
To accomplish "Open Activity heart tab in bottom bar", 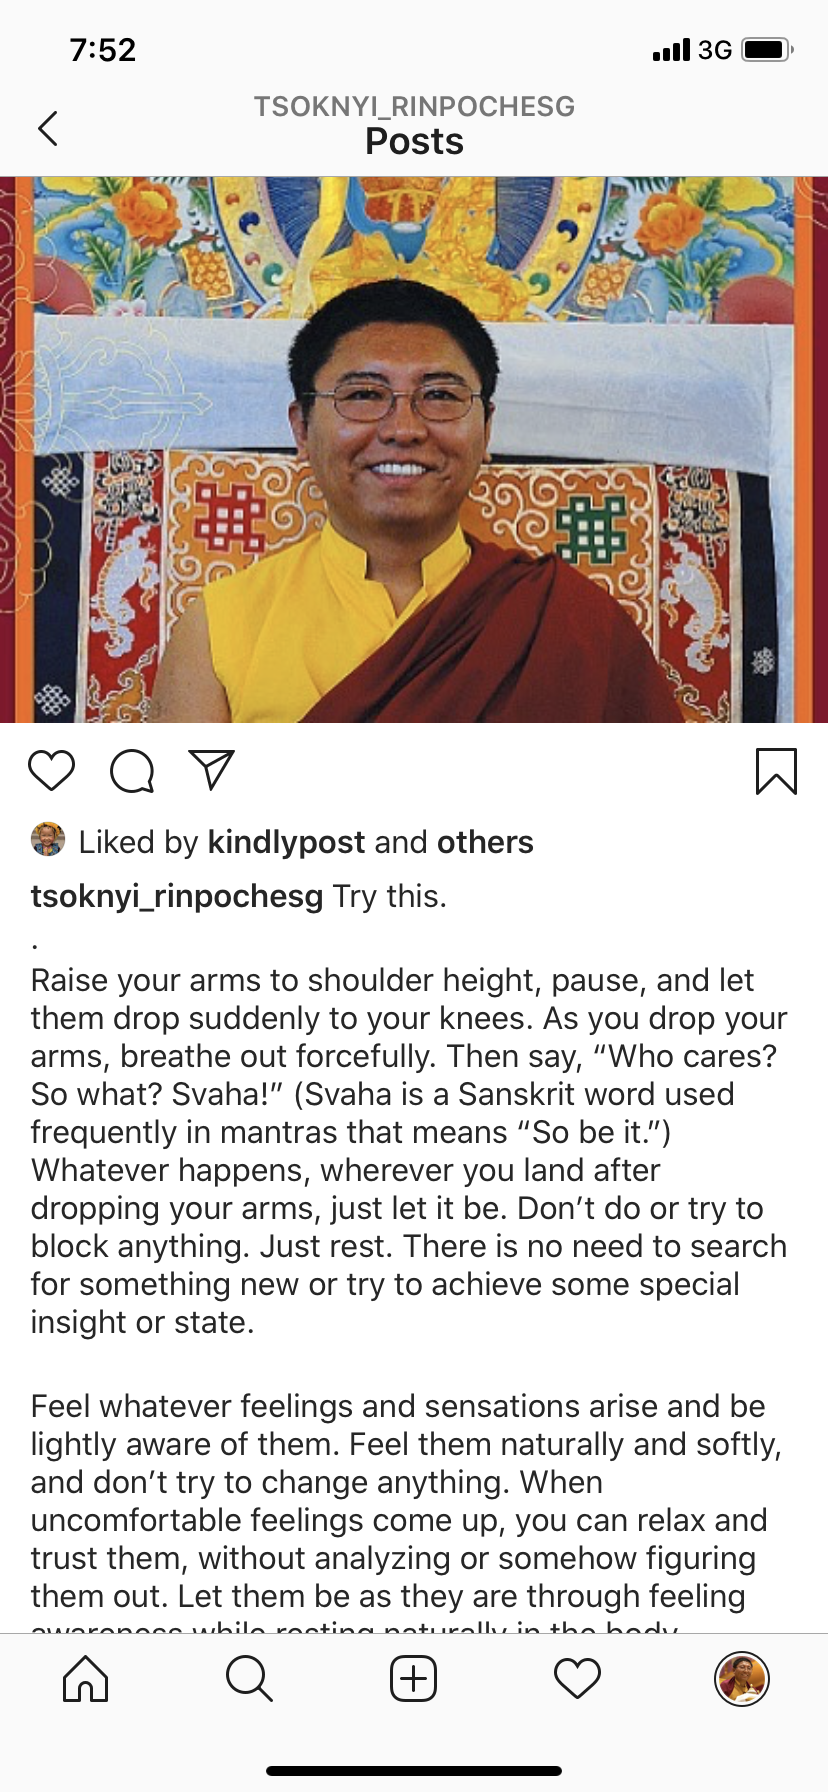I will click(x=577, y=1678).
